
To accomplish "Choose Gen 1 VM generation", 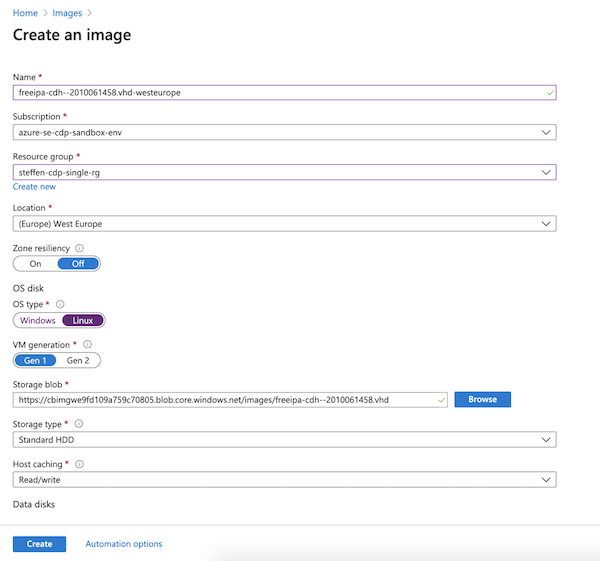I will tap(36, 360).
